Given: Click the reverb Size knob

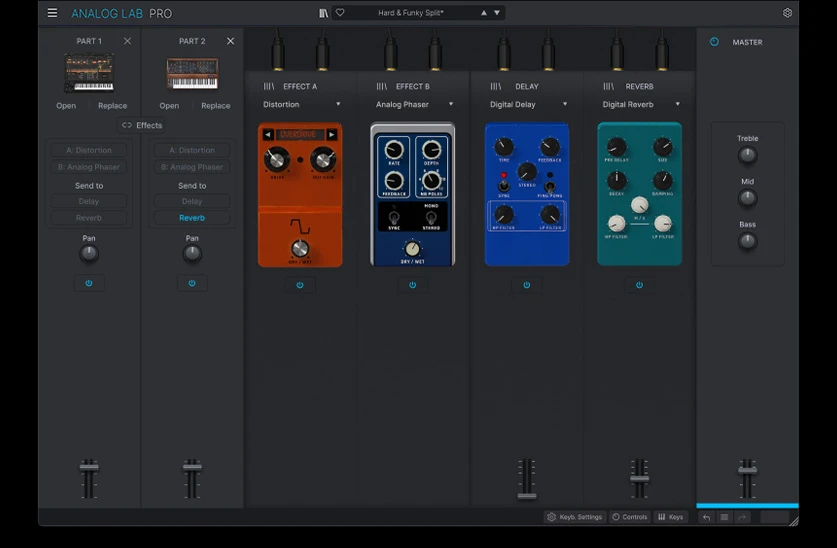Looking at the screenshot, I should pyautogui.click(x=662, y=146).
